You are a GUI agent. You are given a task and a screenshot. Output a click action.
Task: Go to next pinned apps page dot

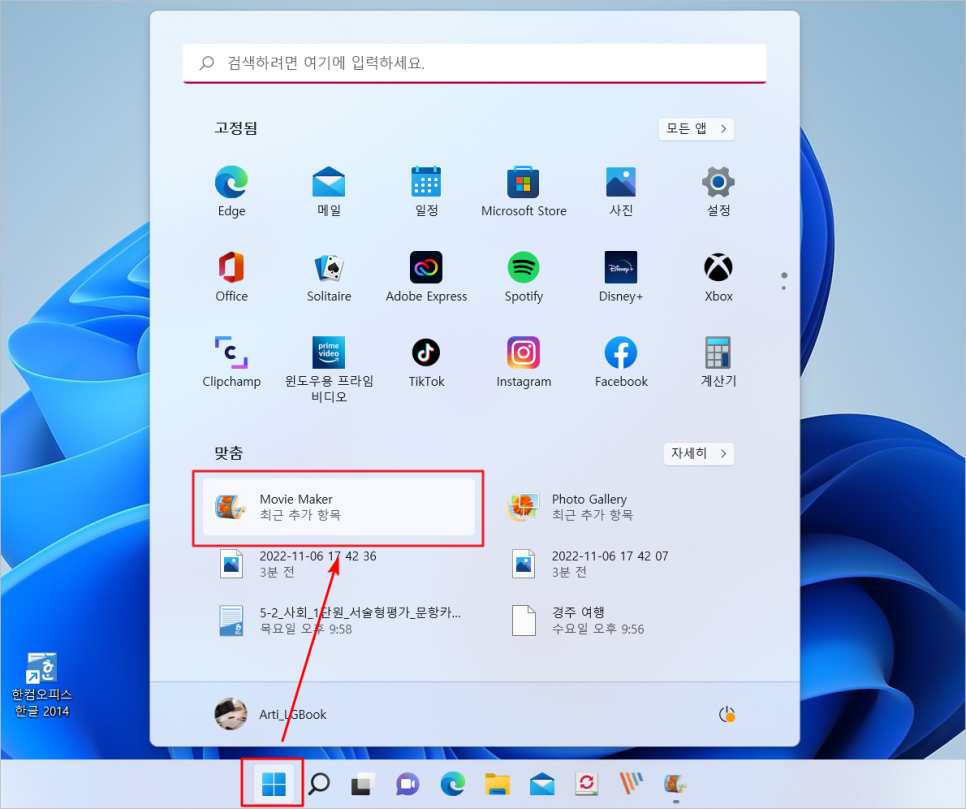[x=784, y=288]
